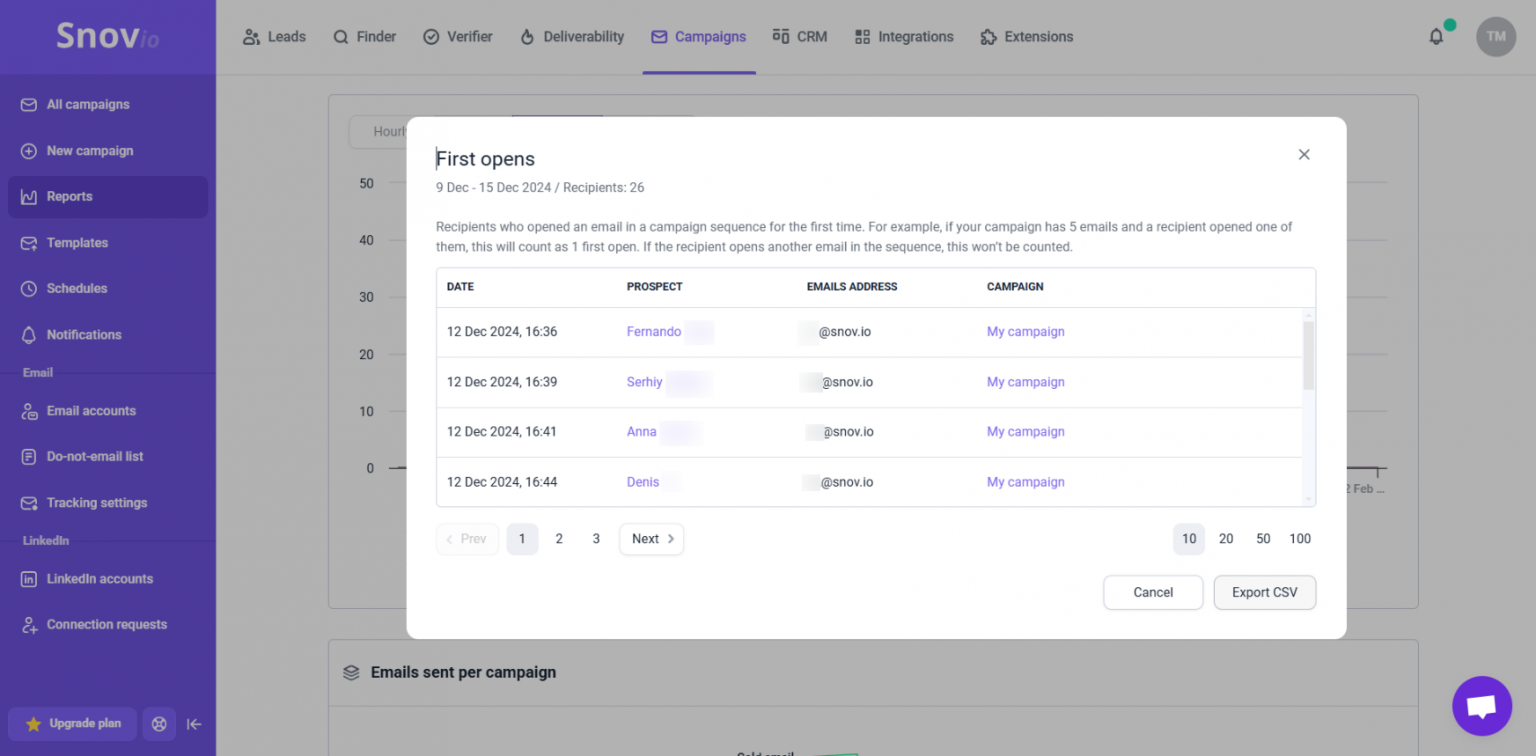Click the Notifications bell icon in sidebar

pyautogui.click(x=29, y=335)
